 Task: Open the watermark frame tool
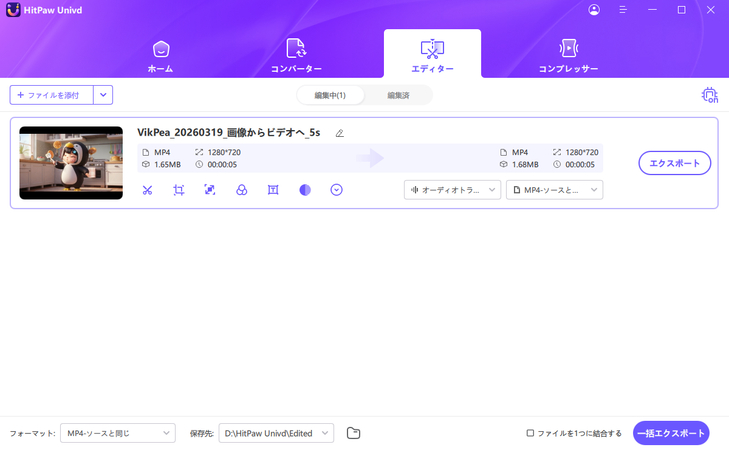click(x=273, y=190)
